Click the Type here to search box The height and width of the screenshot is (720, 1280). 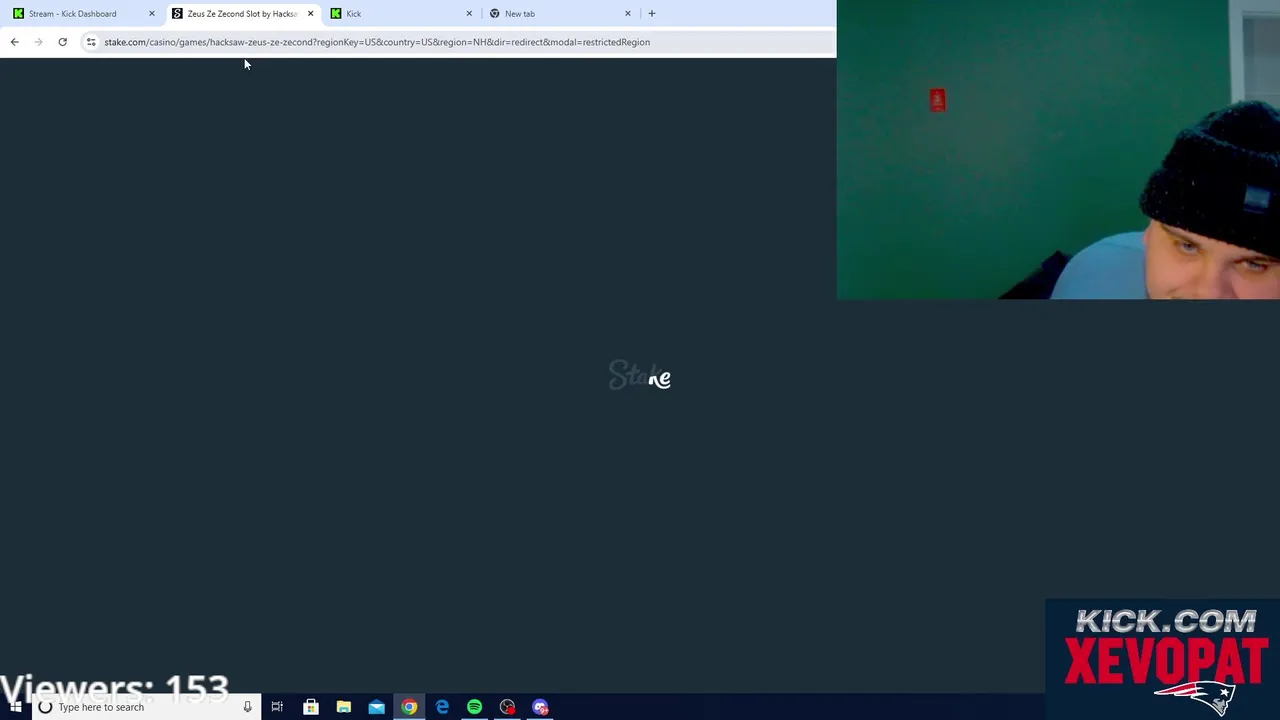click(146, 707)
